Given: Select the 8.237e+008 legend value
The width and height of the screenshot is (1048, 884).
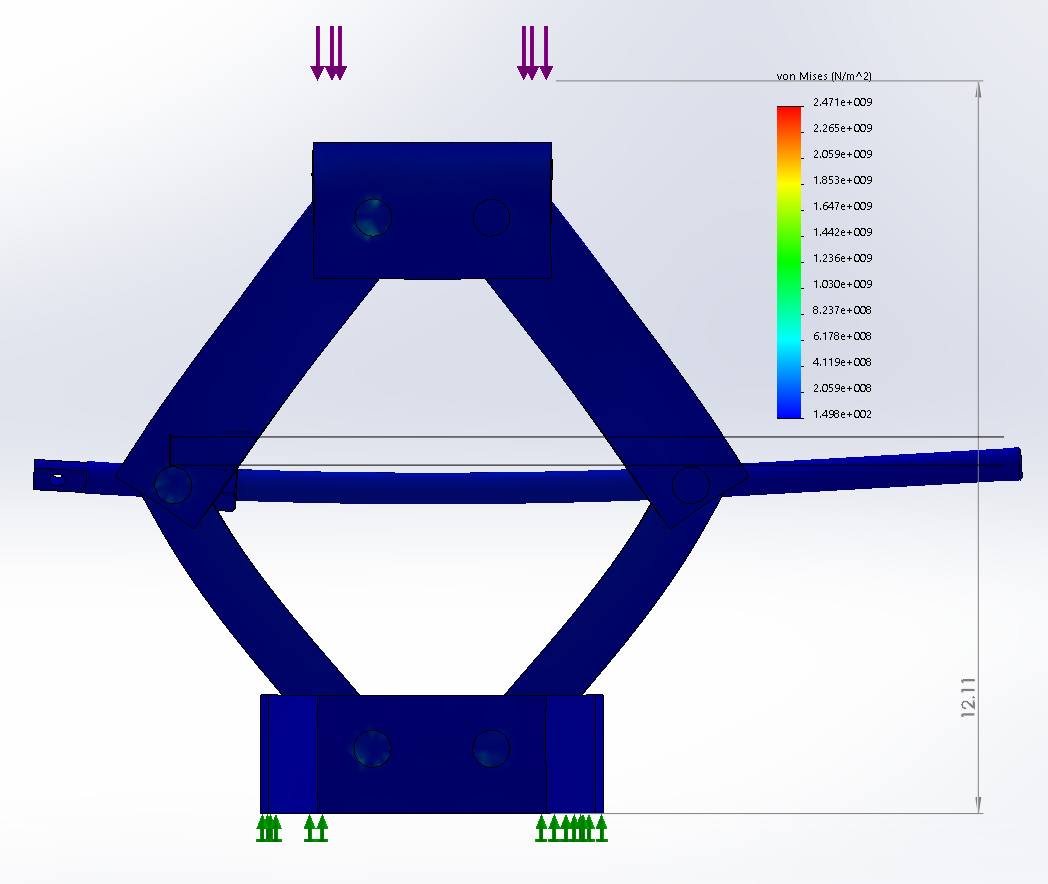Looking at the screenshot, I should coord(842,310).
